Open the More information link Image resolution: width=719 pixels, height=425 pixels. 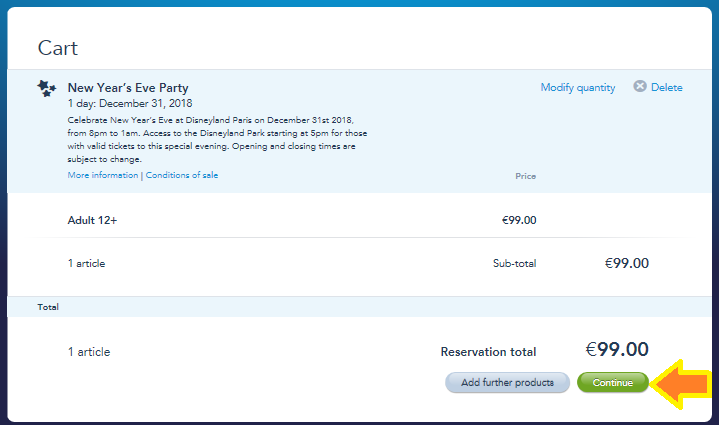tap(103, 175)
